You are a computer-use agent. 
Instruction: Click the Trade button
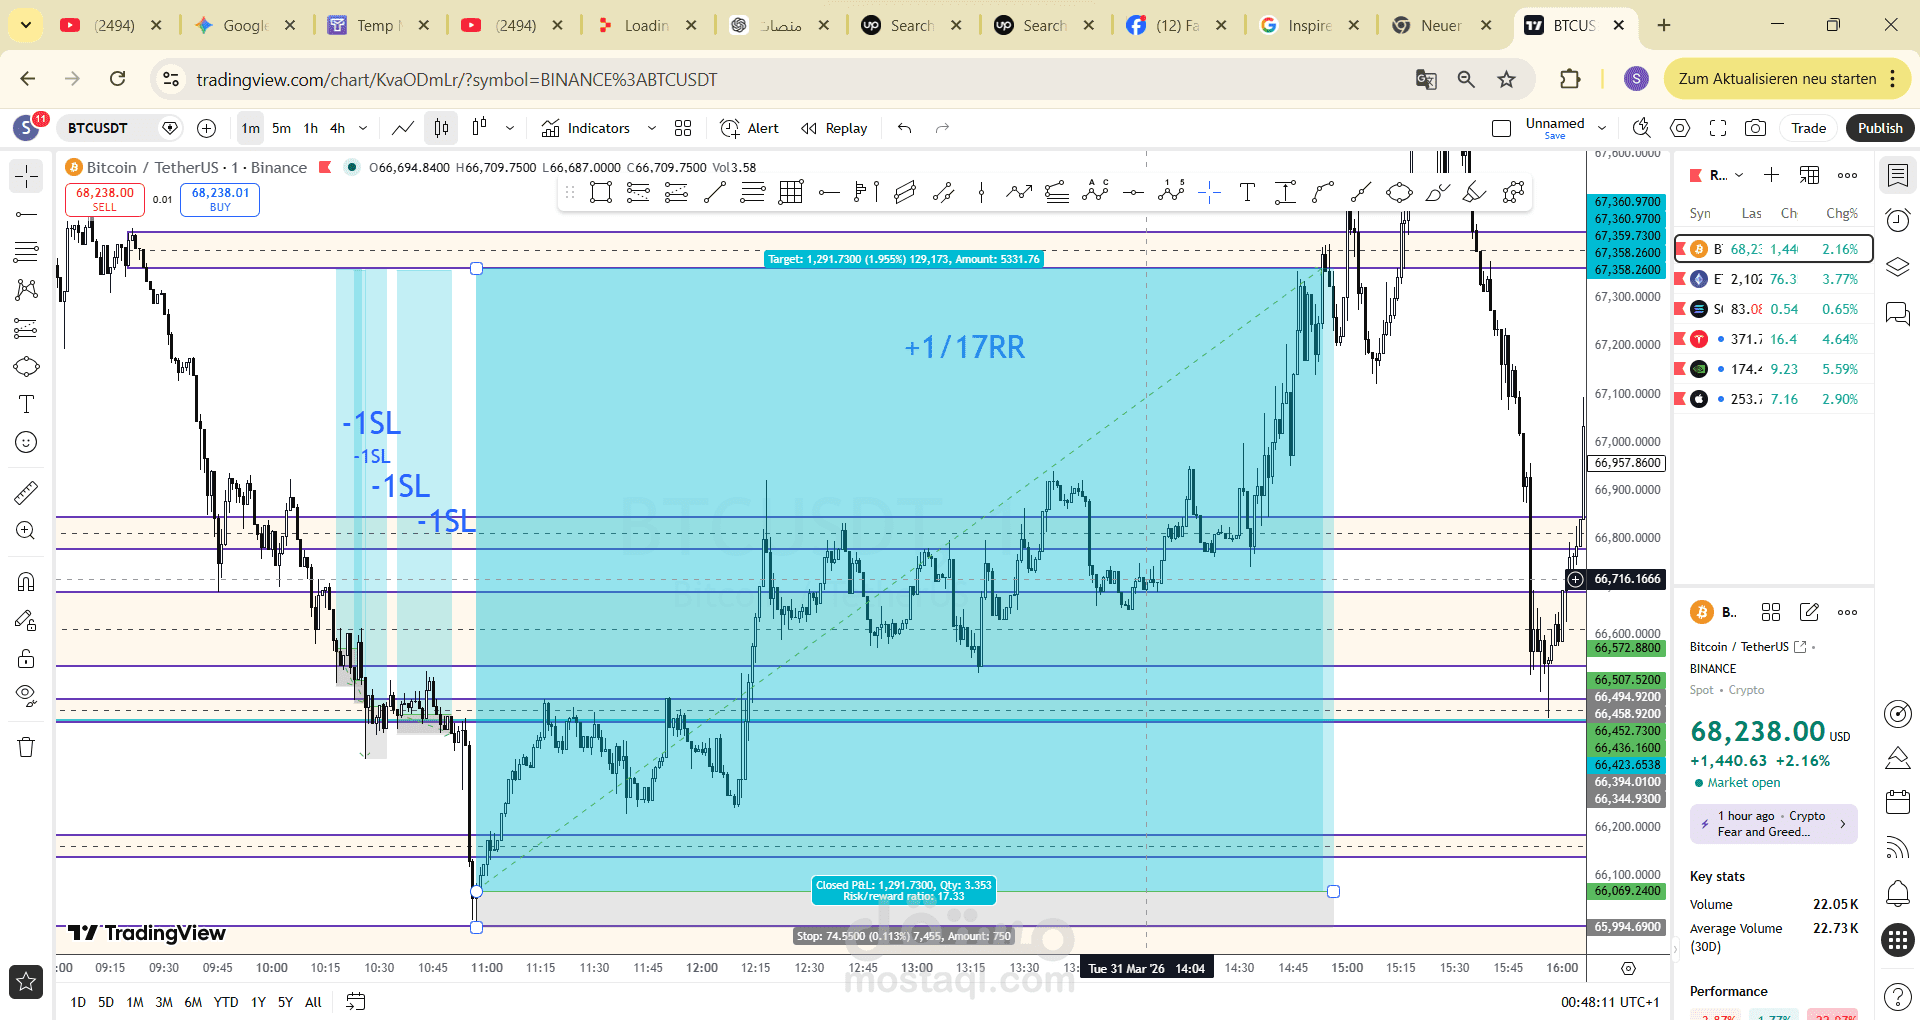[1808, 128]
